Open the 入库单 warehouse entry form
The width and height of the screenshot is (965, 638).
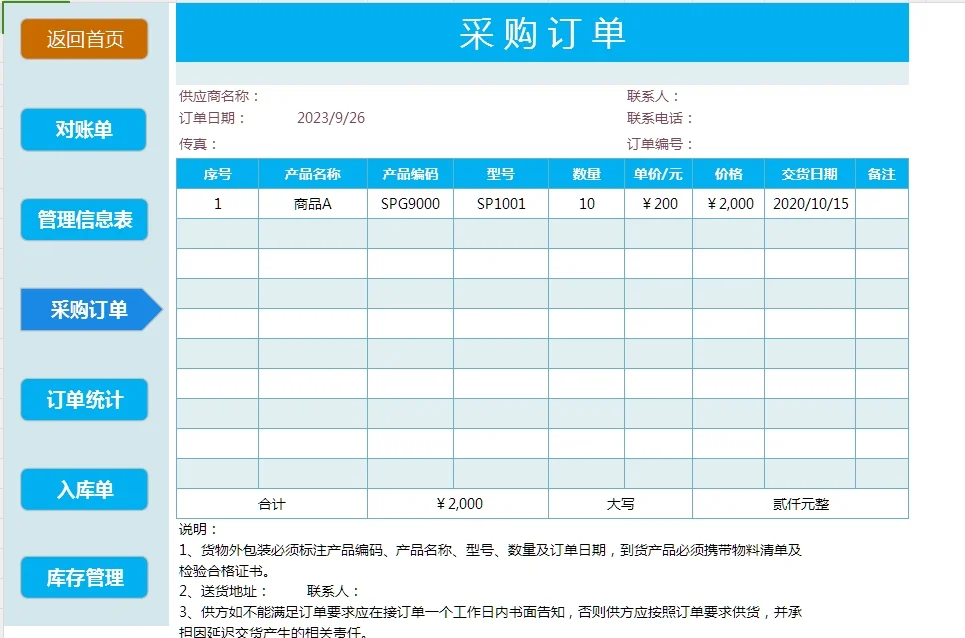83,489
